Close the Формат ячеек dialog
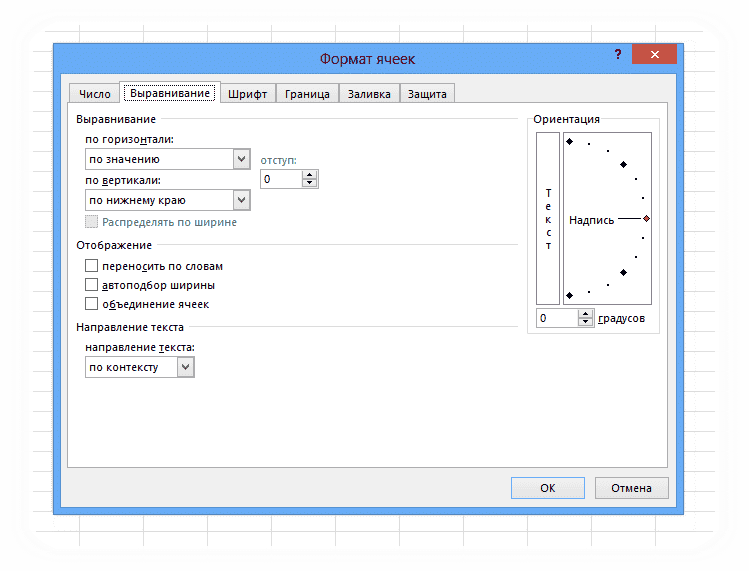The width and height of the screenshot is (749, 571). [x=654, y=54]
